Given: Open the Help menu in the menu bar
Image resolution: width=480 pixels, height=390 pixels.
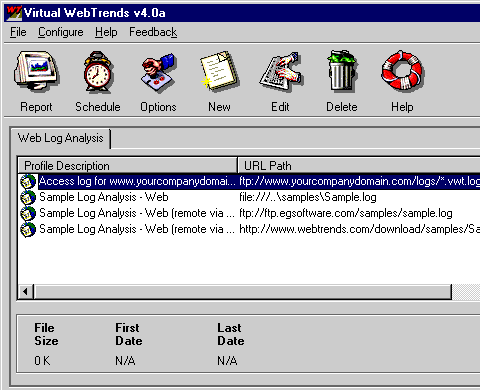Looking at the screenshot, I should [106, 32].
